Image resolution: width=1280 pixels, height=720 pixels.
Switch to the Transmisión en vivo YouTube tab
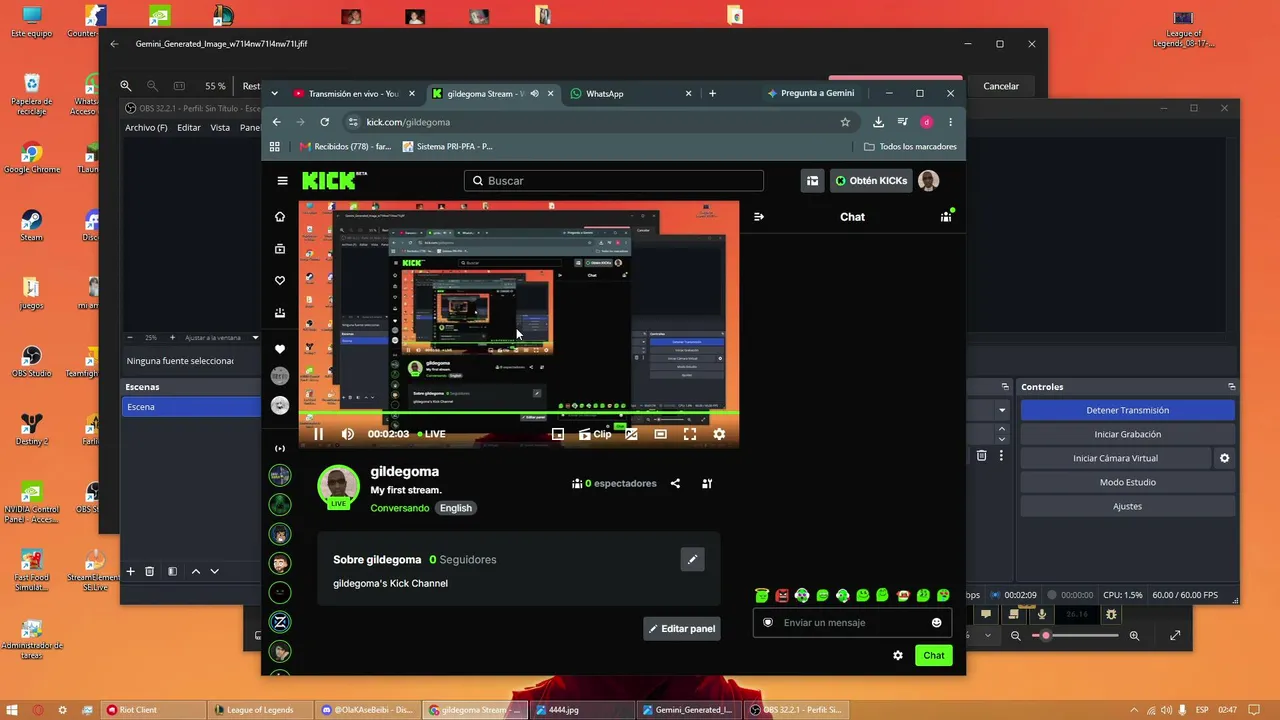354,94
